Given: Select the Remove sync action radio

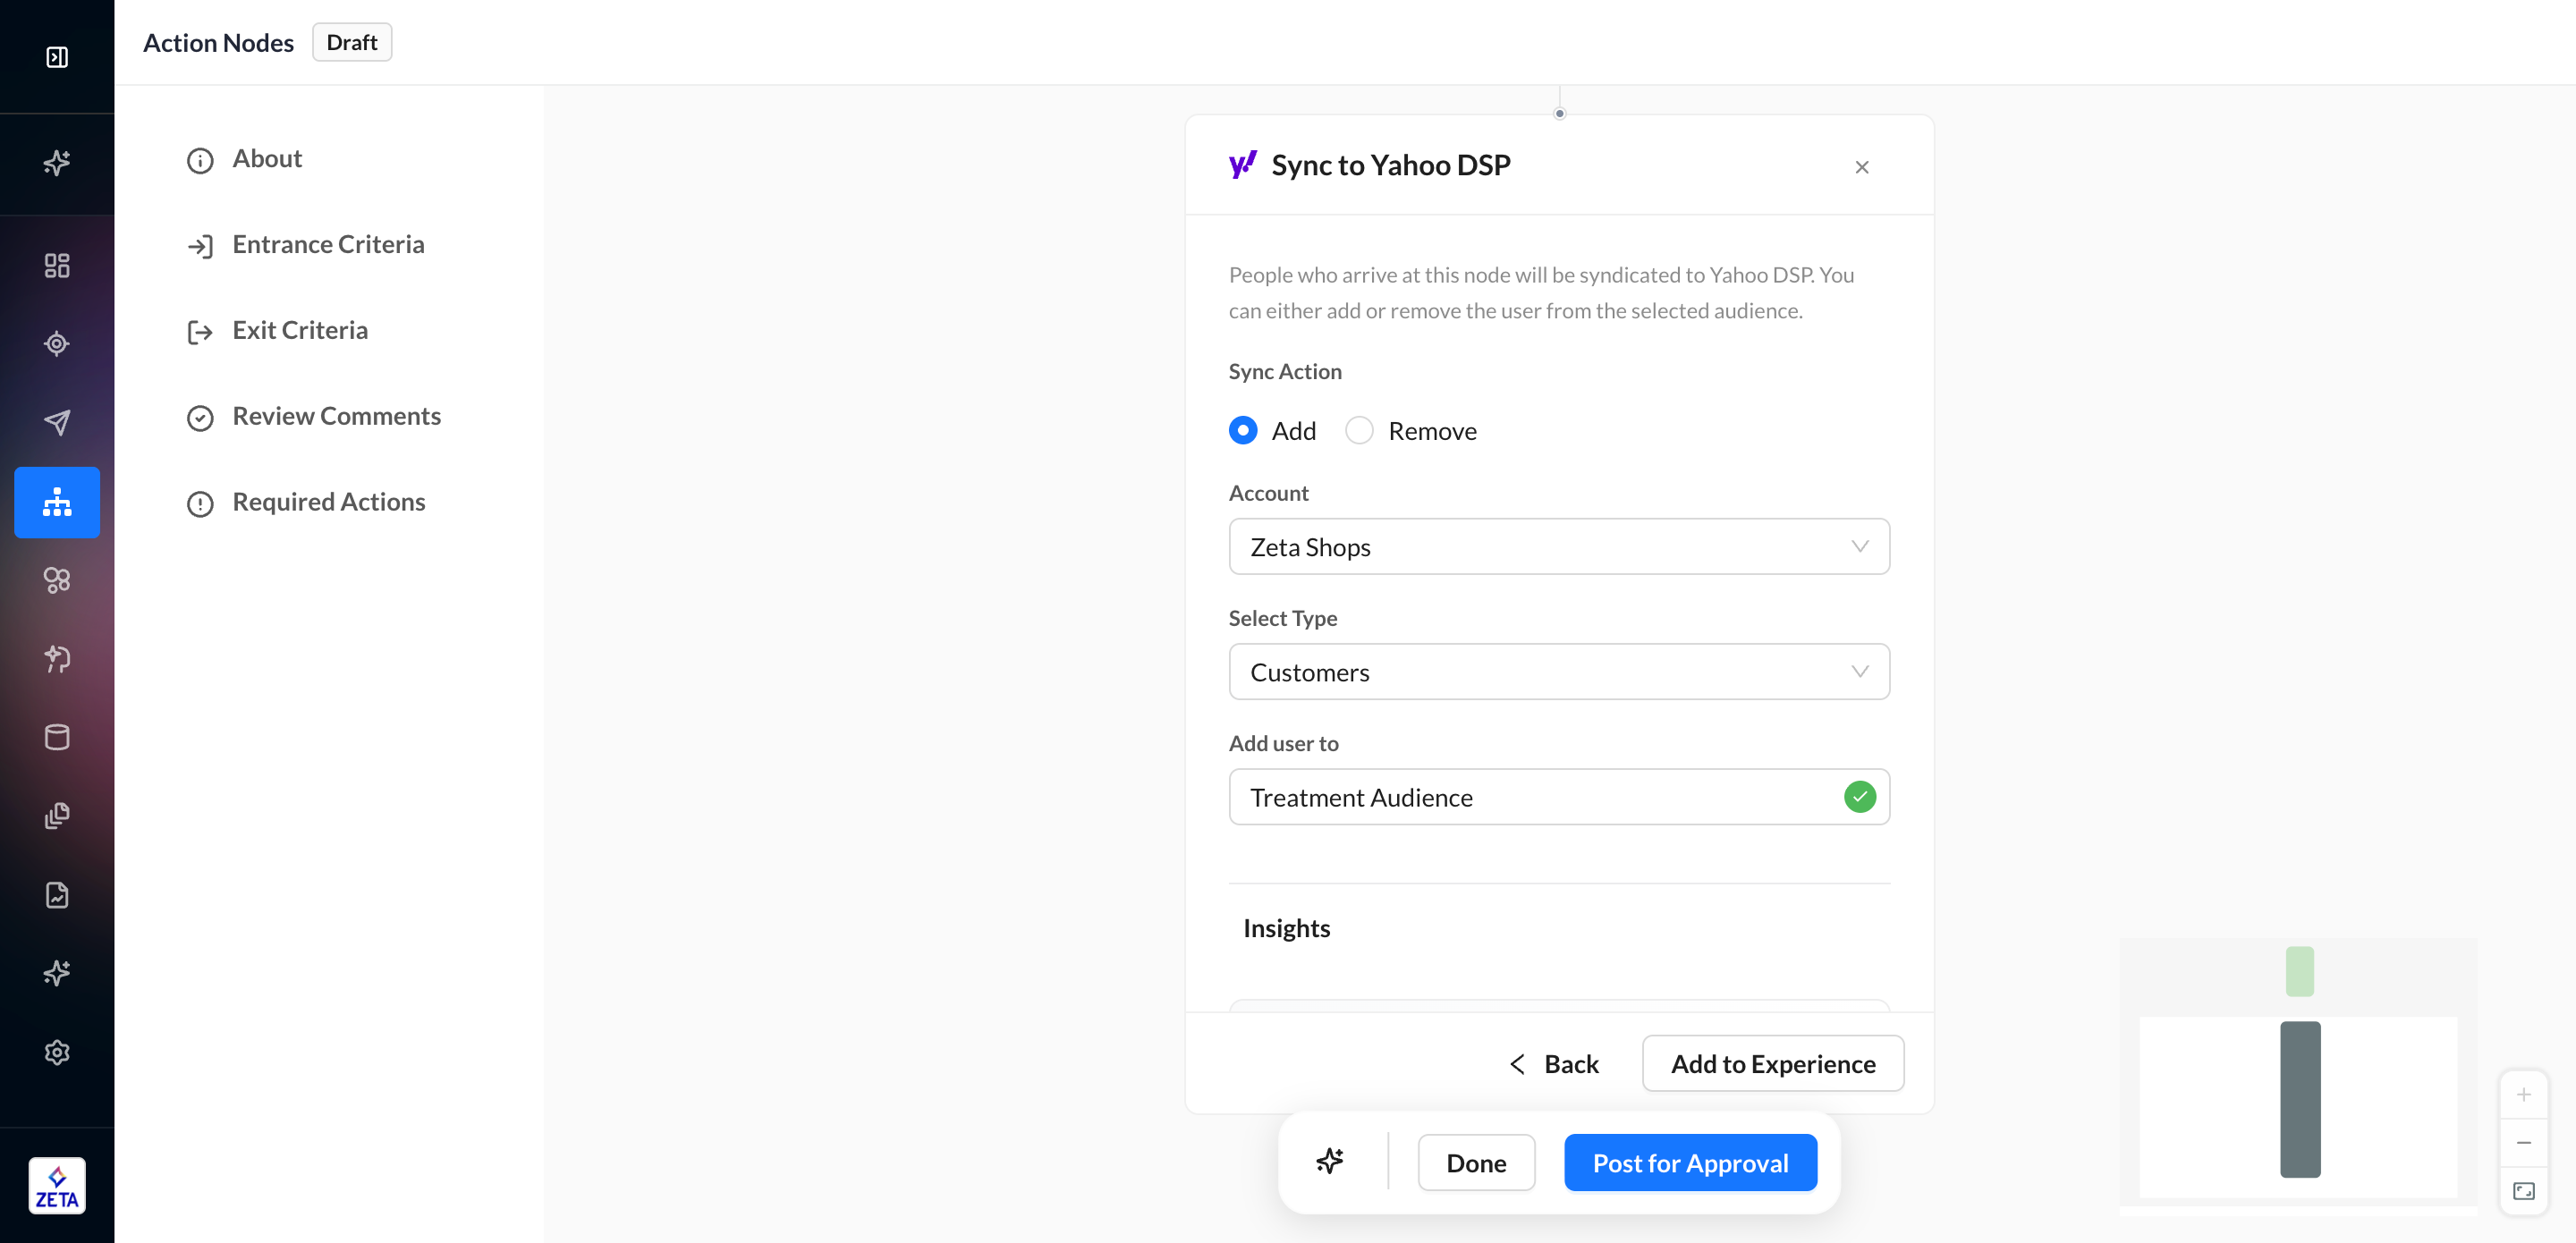Looking at the screenshot, I should point(1359,431).
